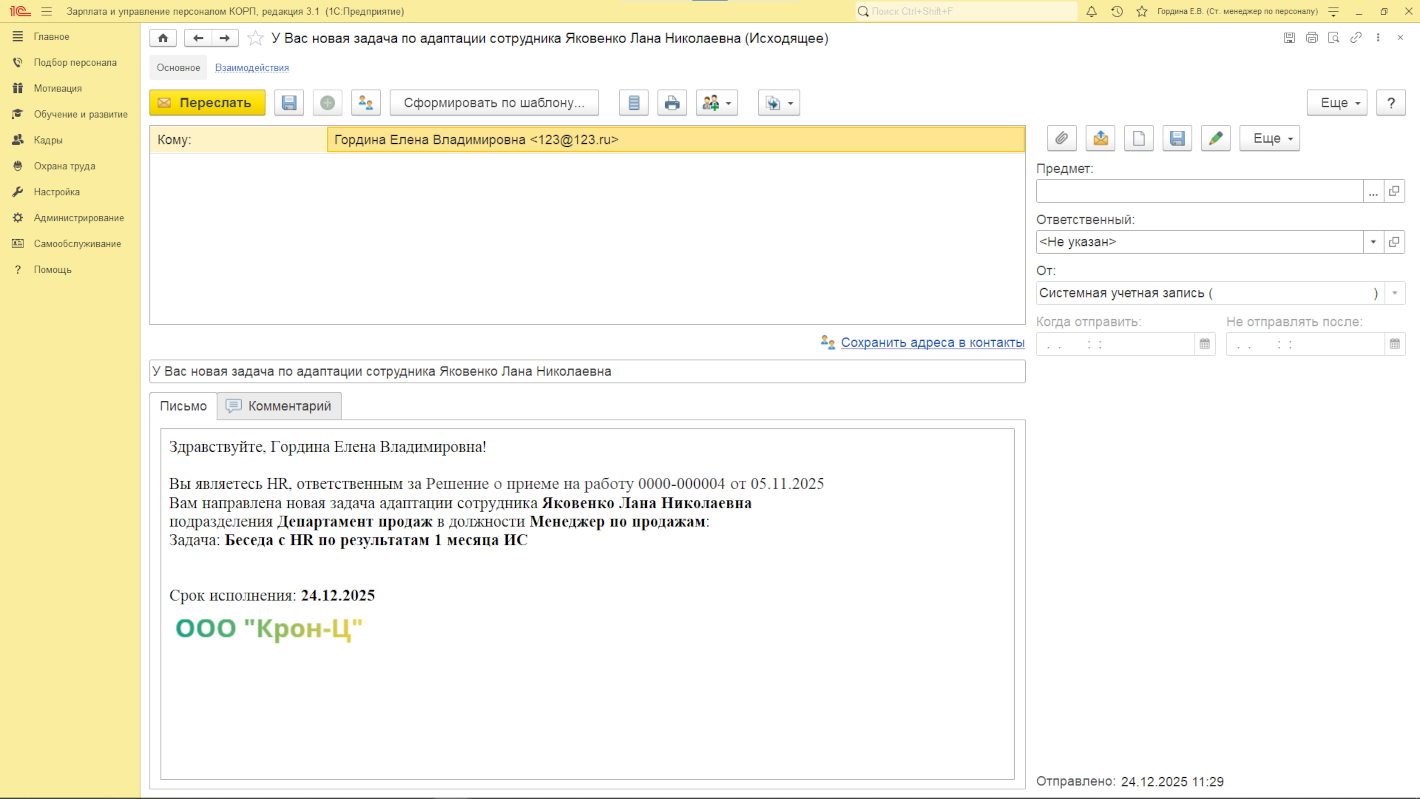Click the floppy disk save icon beside Переслать

[x=289, y=103]
